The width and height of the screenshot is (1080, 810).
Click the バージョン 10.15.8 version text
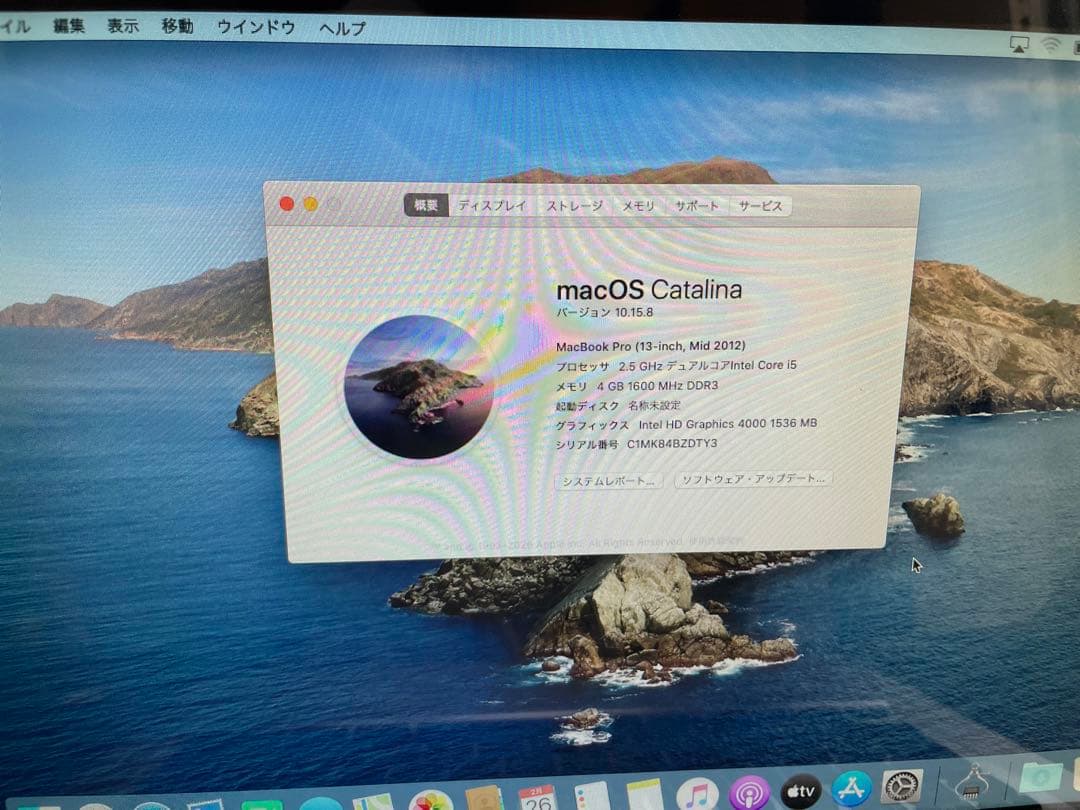pyautogui.click(x=605, y=312)
